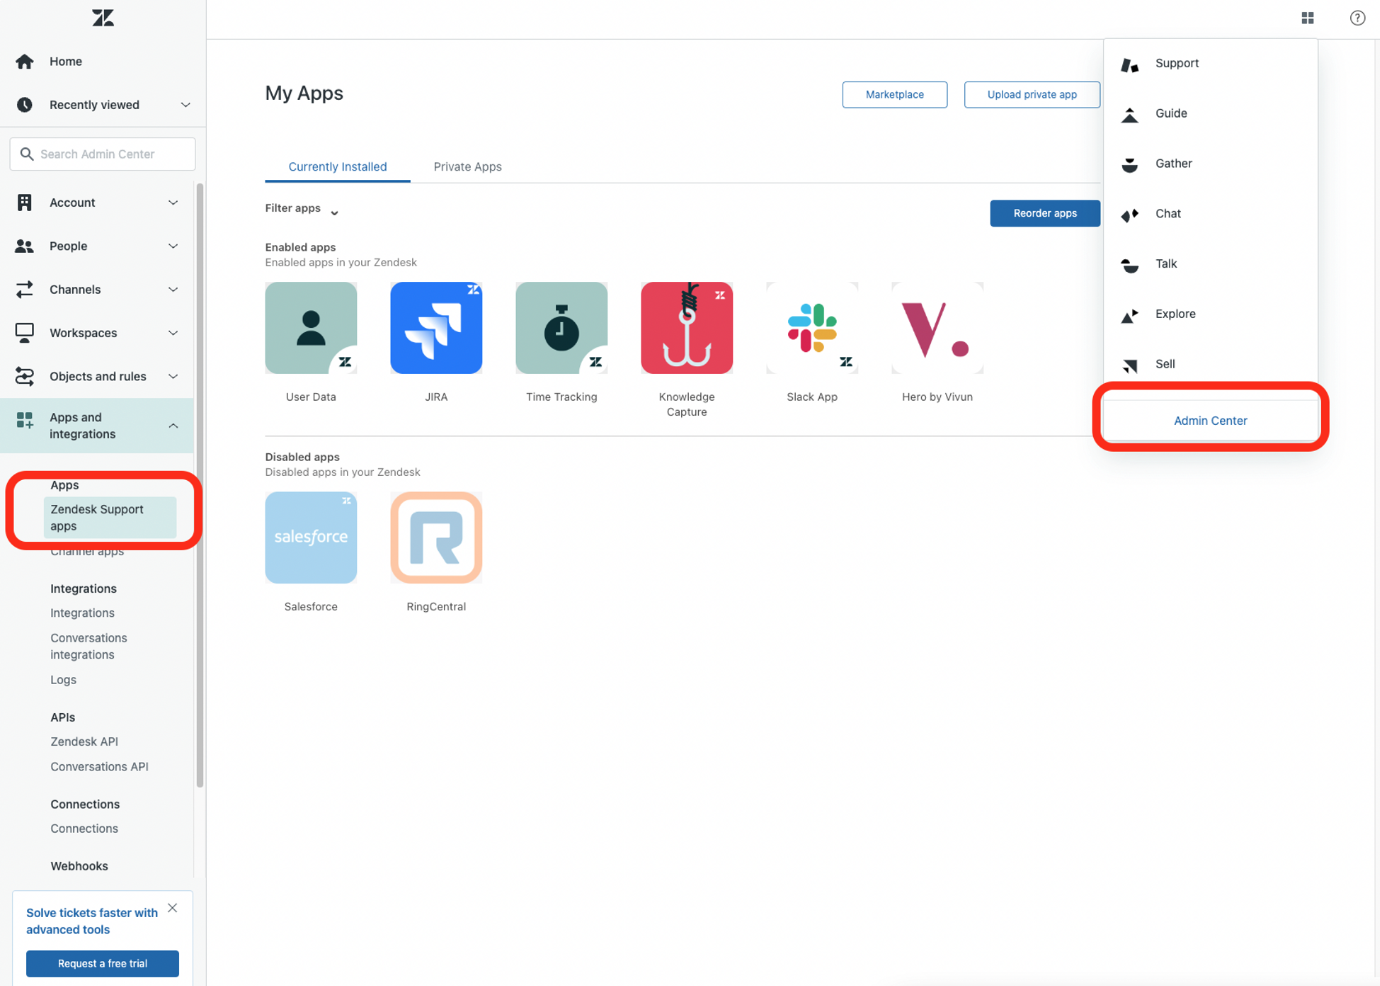Switch to the Currently Installed tab

338,167
